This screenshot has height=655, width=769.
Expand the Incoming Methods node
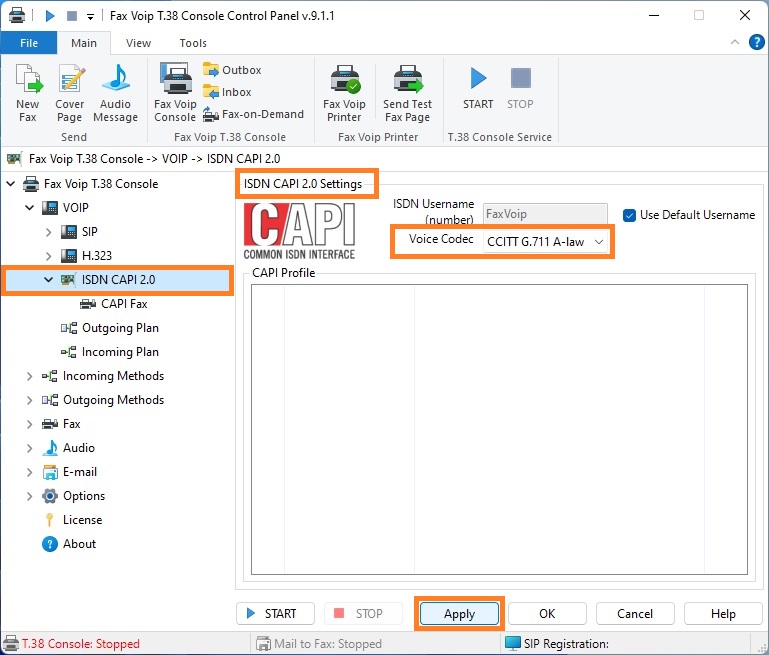click(x=29, y=376)
